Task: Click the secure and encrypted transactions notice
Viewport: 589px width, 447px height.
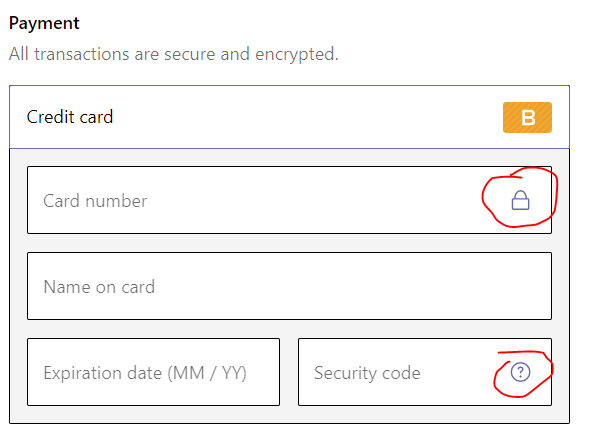Action: click(x=174, y=54)
